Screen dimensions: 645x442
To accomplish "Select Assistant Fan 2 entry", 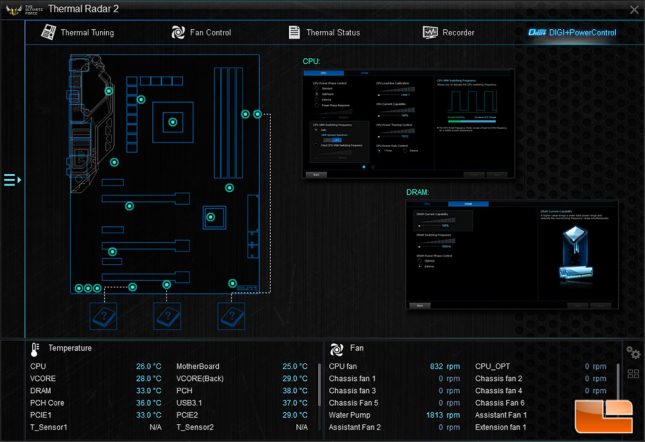I will coord(394,427).
